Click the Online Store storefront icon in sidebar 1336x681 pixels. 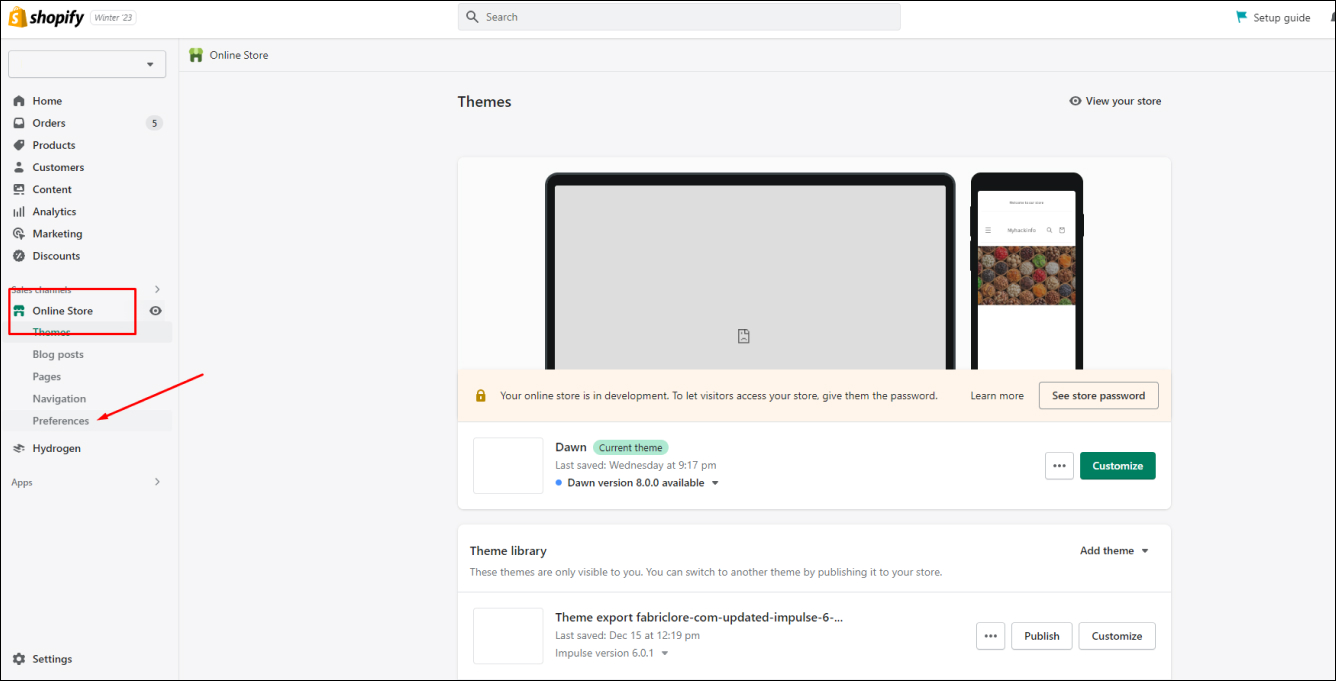point(19,311)
